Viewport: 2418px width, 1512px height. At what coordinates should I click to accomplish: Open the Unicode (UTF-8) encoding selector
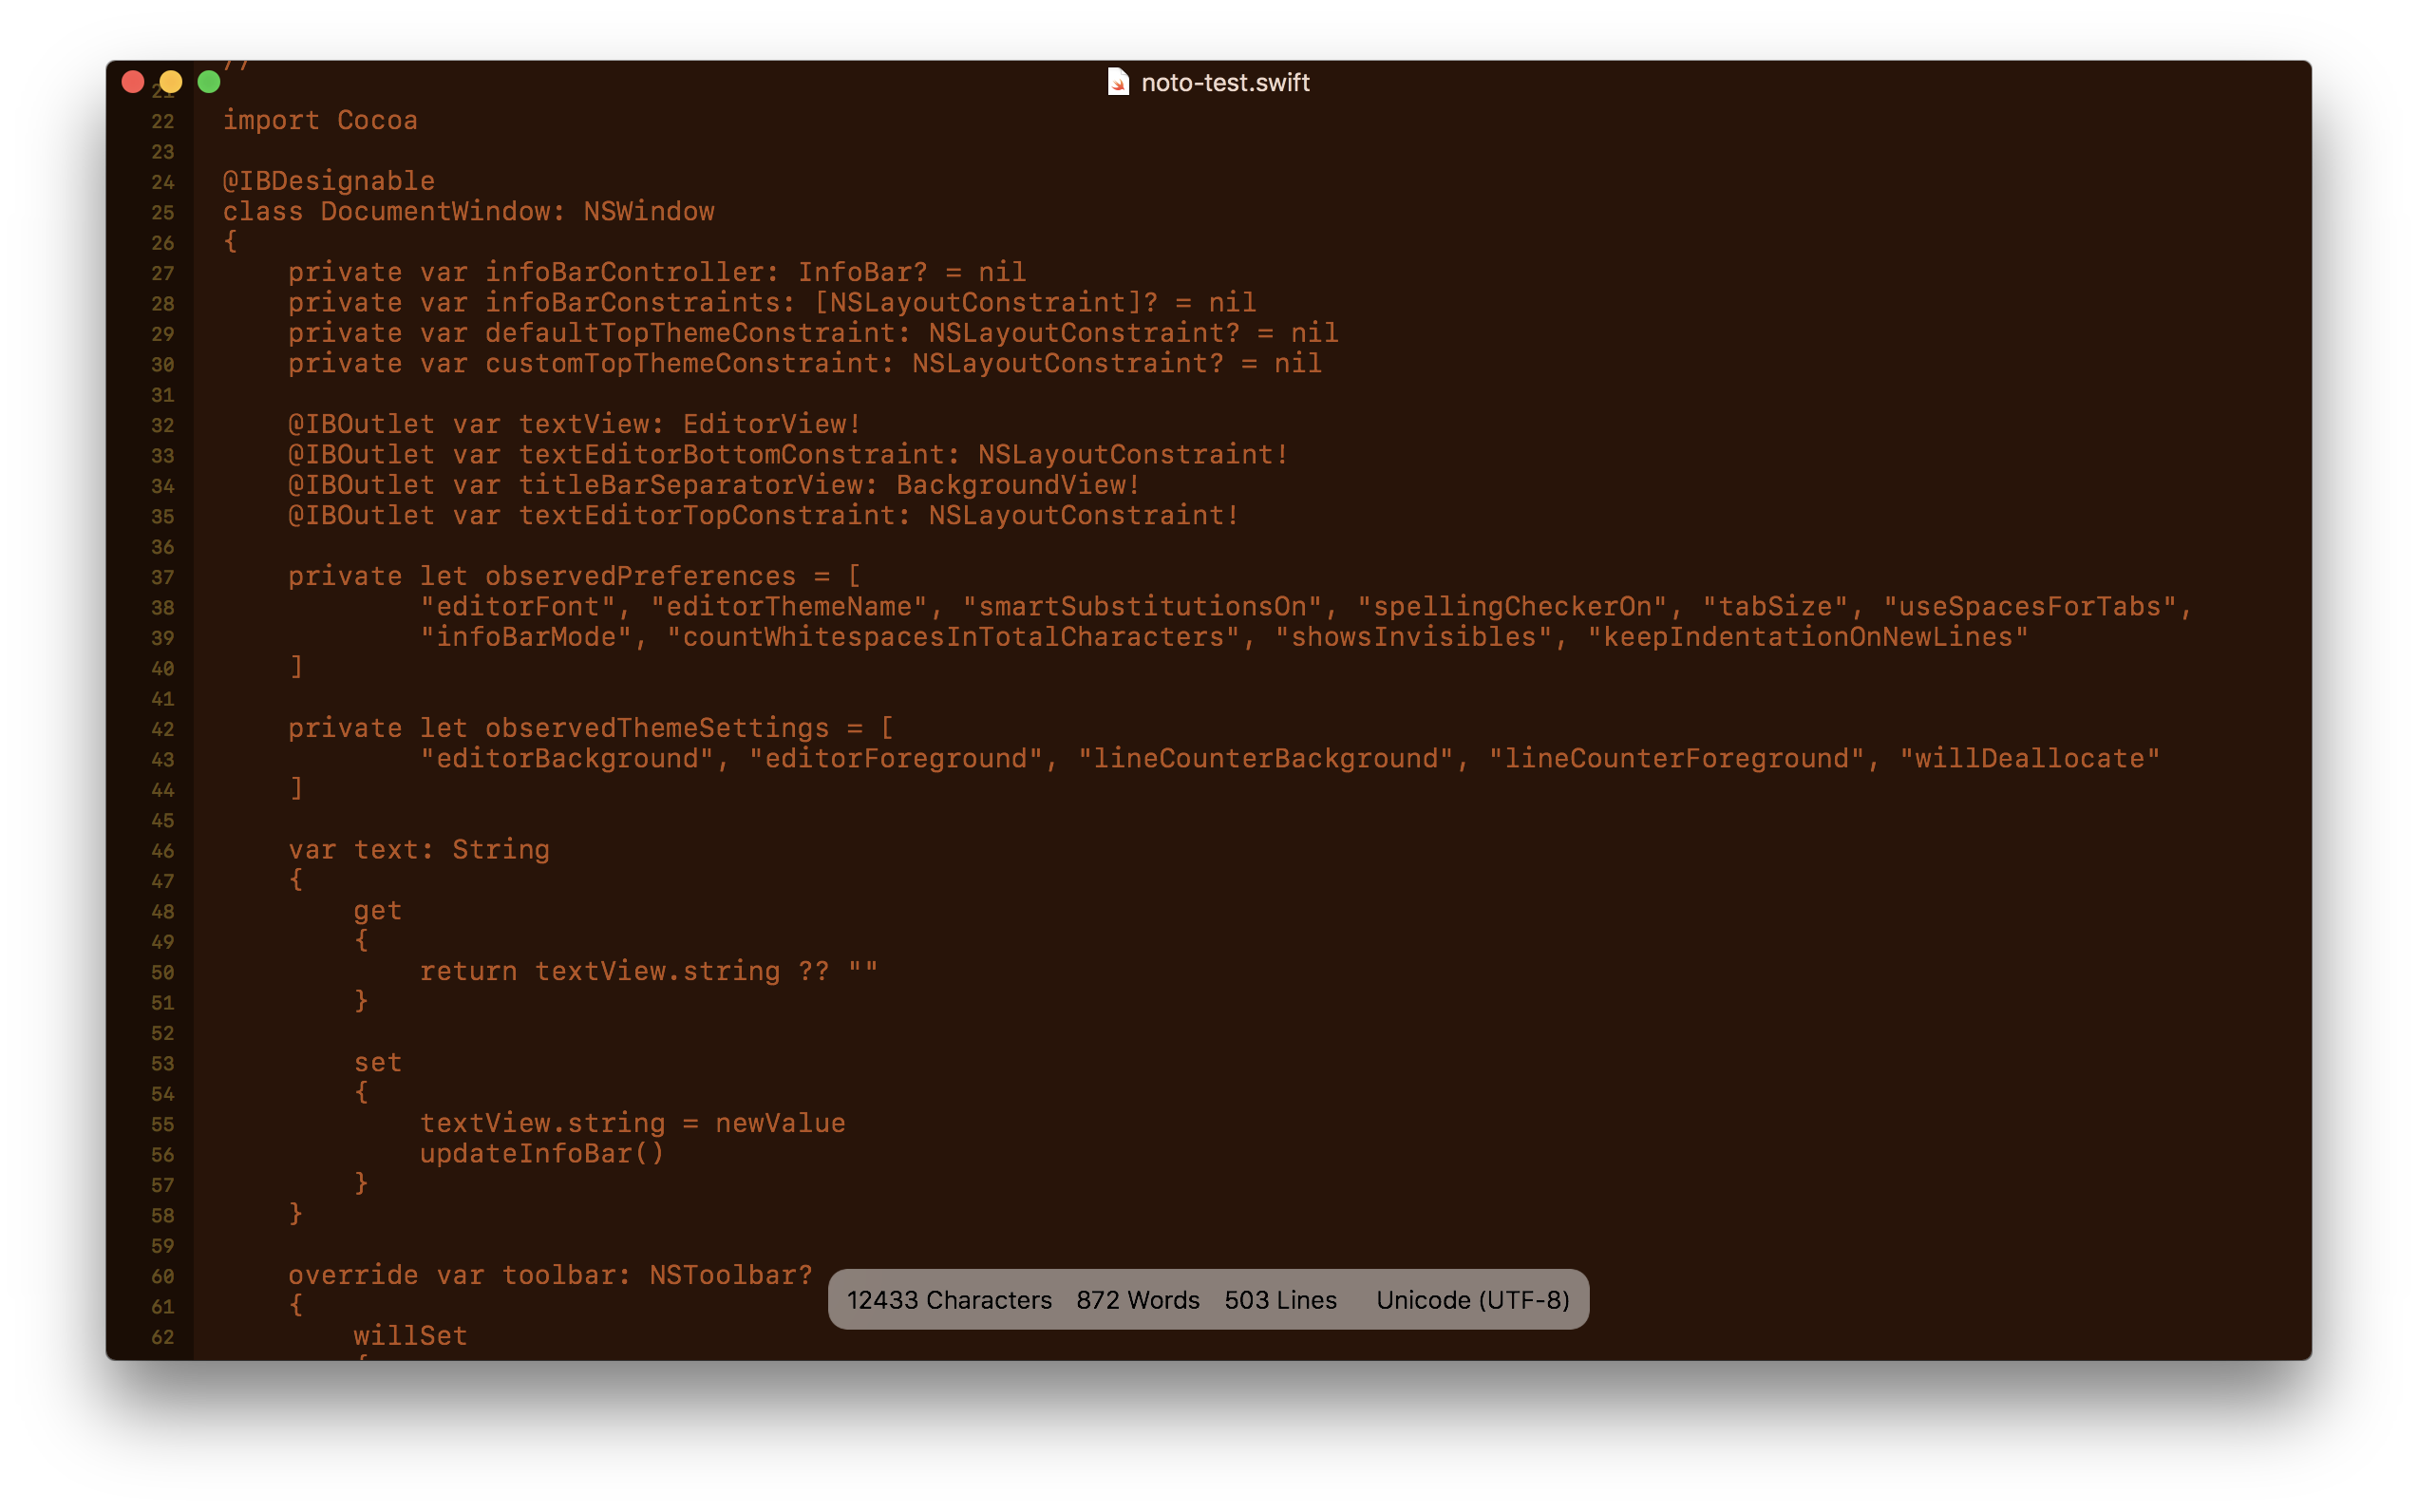pos(1472,1300)
